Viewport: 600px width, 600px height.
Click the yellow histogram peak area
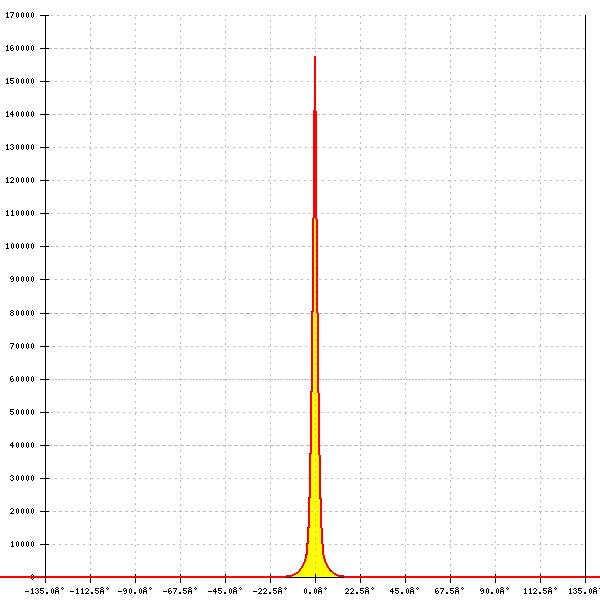315,497
